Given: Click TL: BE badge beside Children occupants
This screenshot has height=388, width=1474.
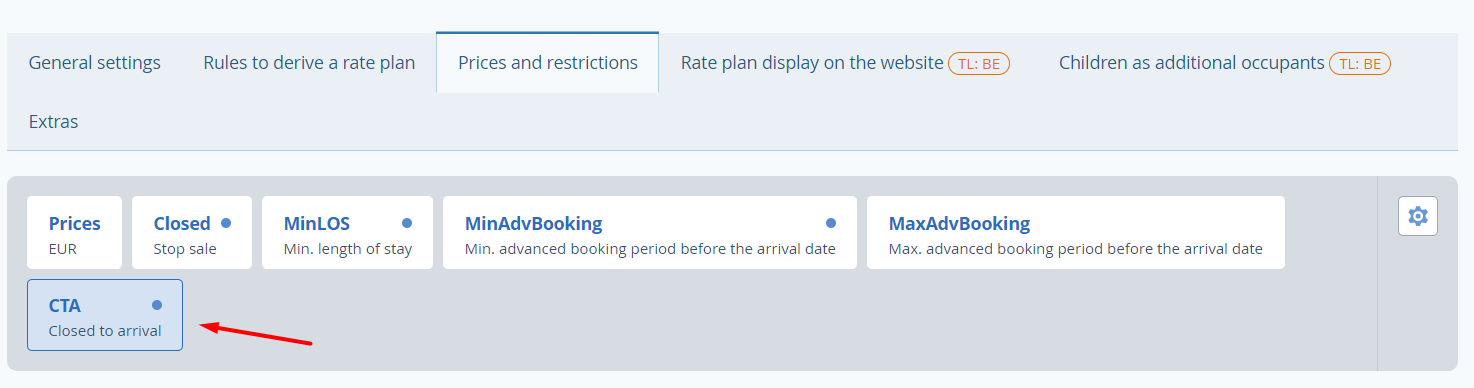Looking at the screenshot, I should tap(1360, 63).
